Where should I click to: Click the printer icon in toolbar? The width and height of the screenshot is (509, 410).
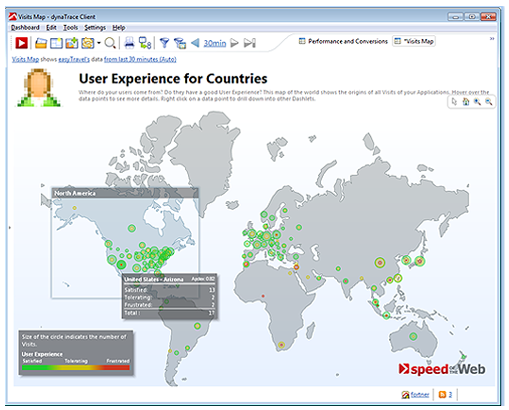pyautogui.click(x=129, y=43)
